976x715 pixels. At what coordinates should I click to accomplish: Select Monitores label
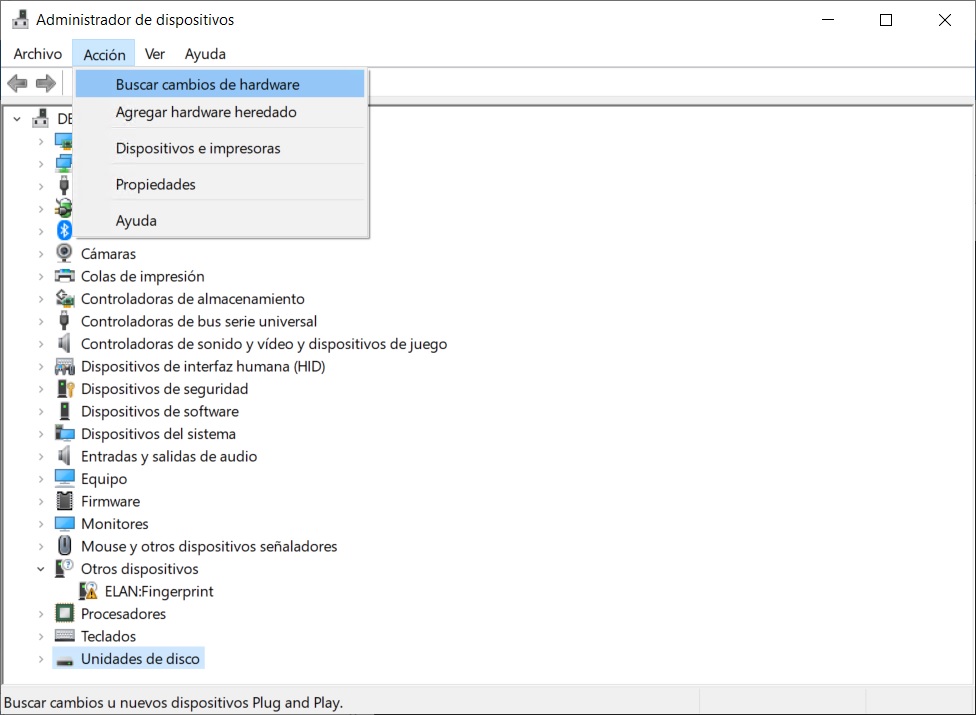(115, 524)
